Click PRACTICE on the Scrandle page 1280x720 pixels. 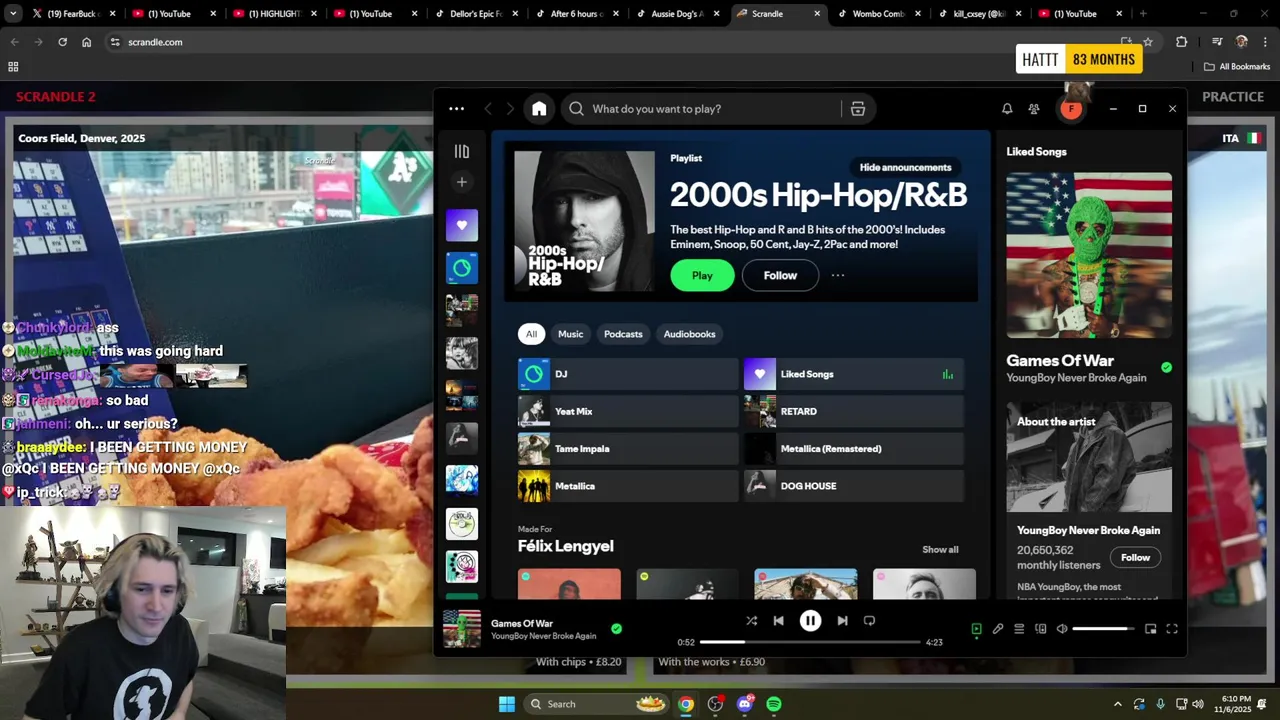[1233, 97]
